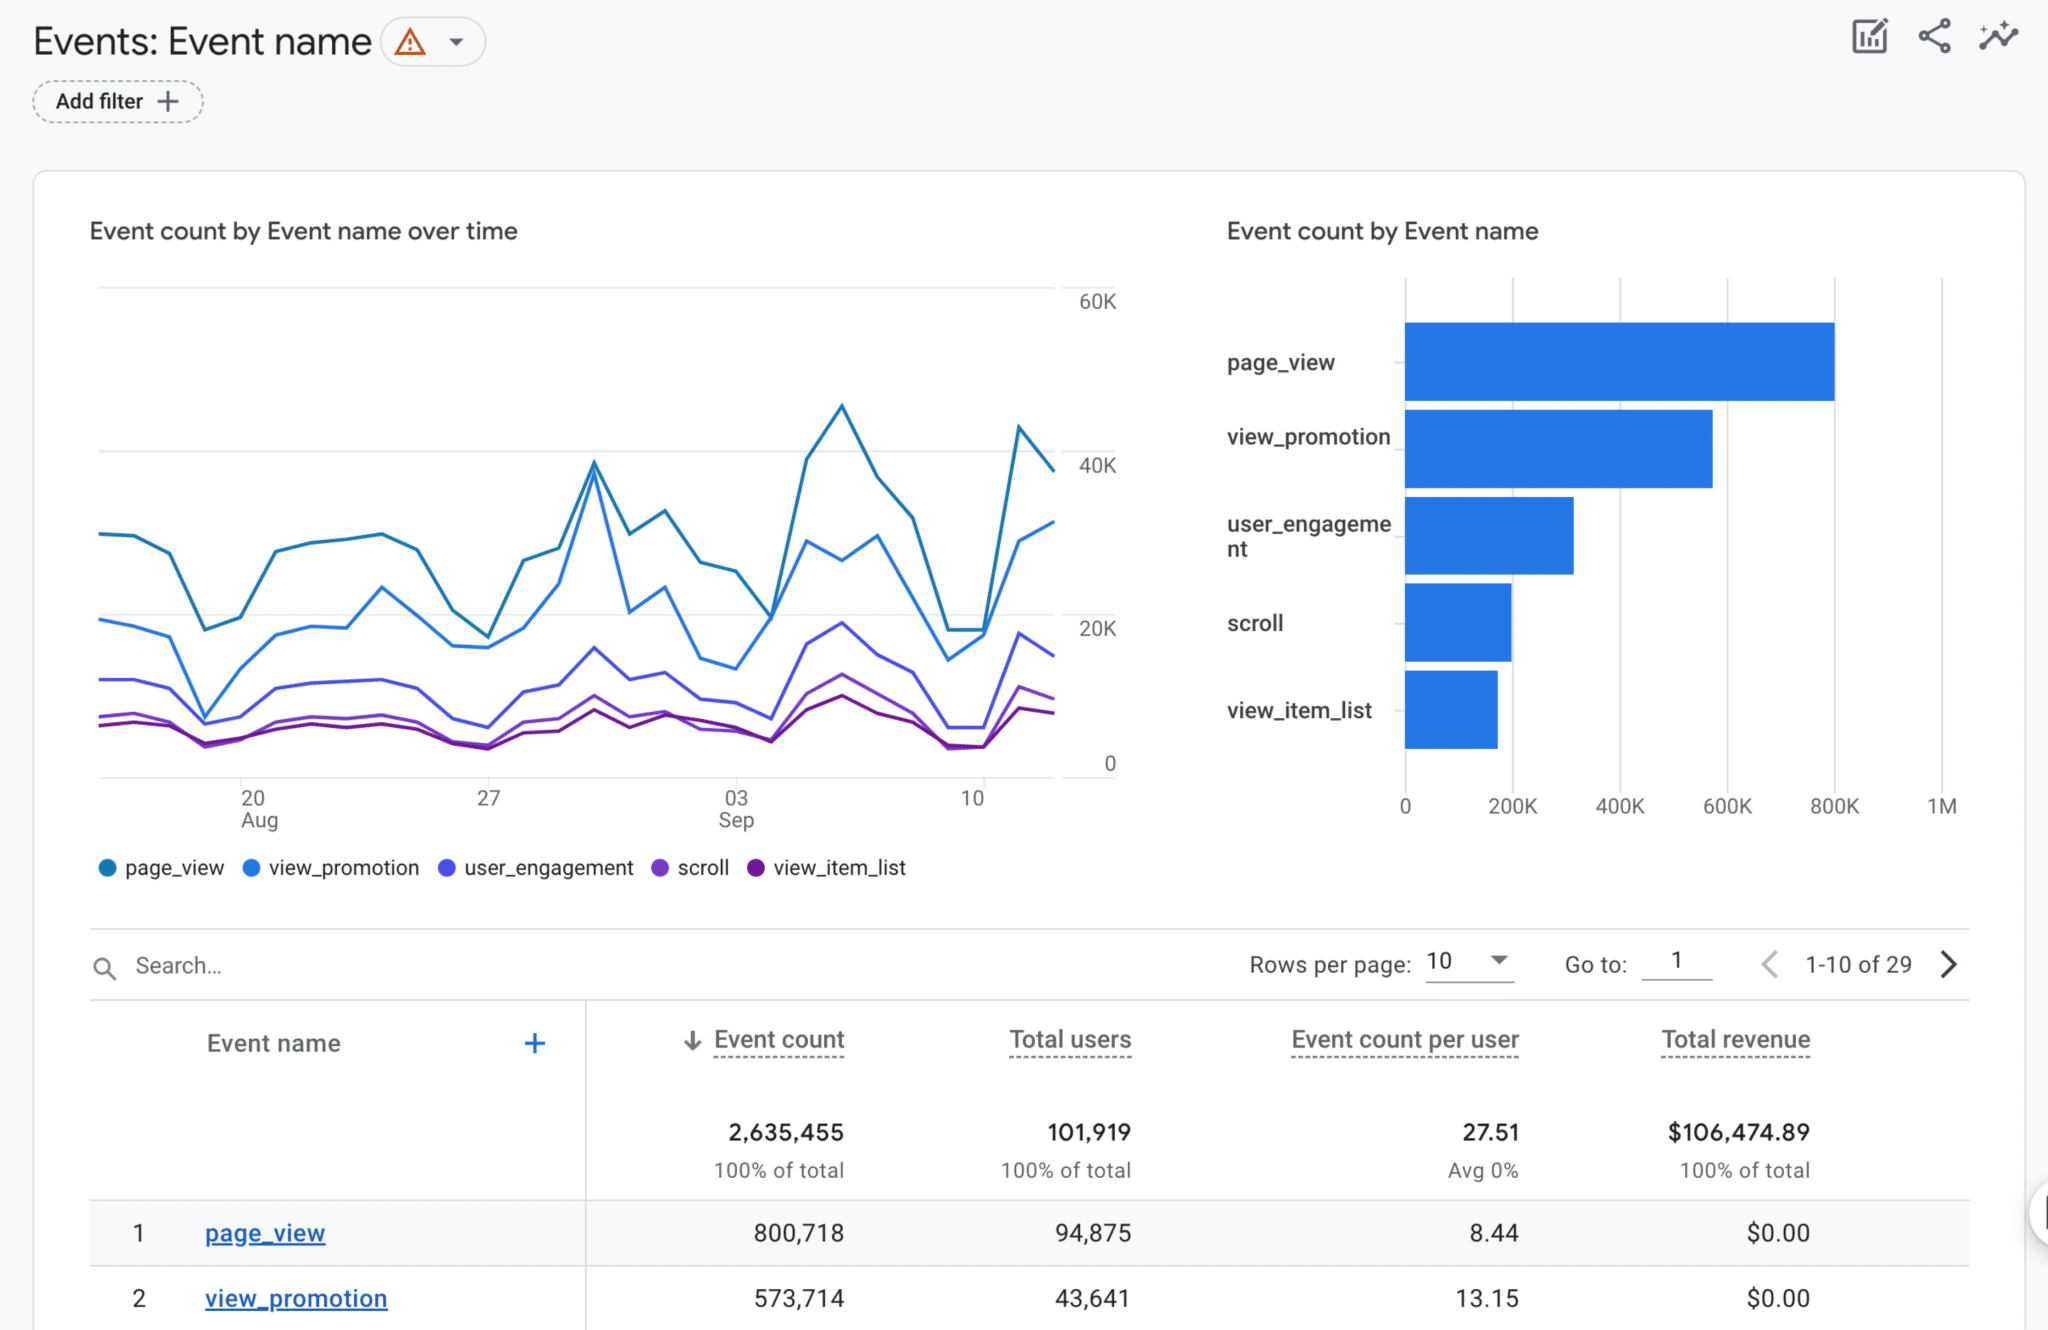Select the search magnifier icon
2048x1330 pixels.
click(x=105, y=966)
